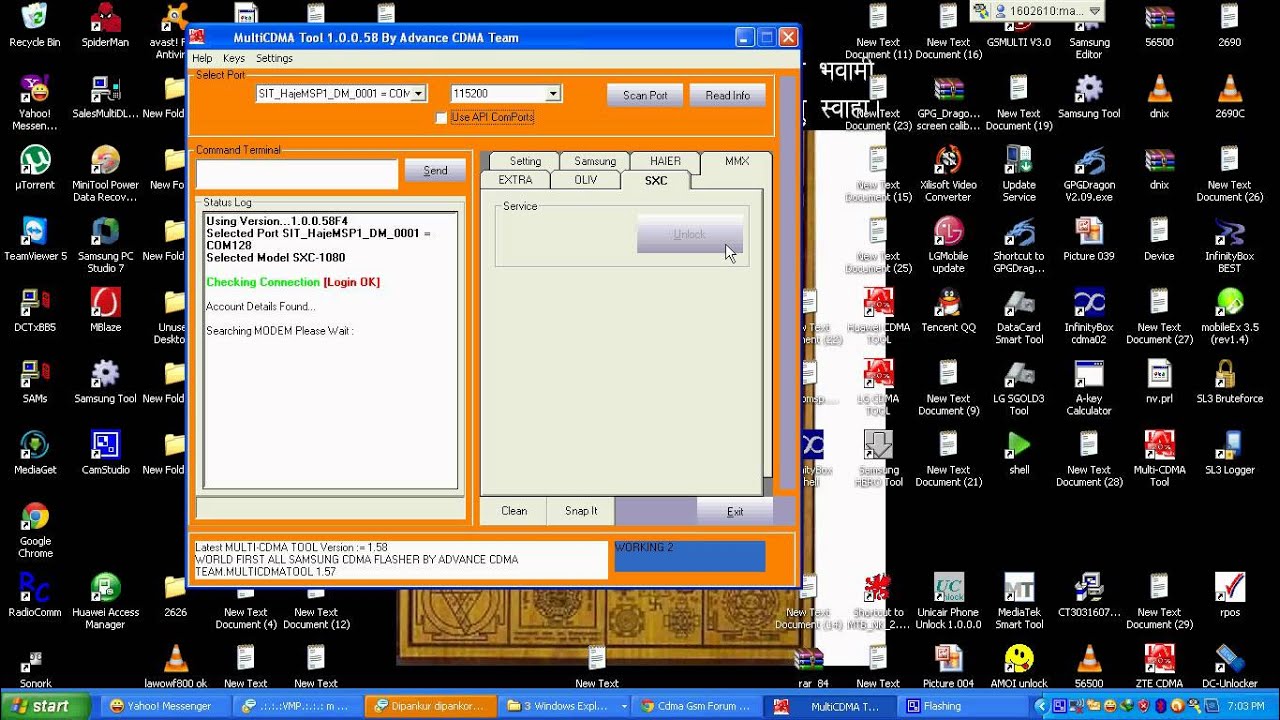Open the Xilisoft Video Converter icon
This screenshot has height=720, width=1280.
(x=948, y=174)
